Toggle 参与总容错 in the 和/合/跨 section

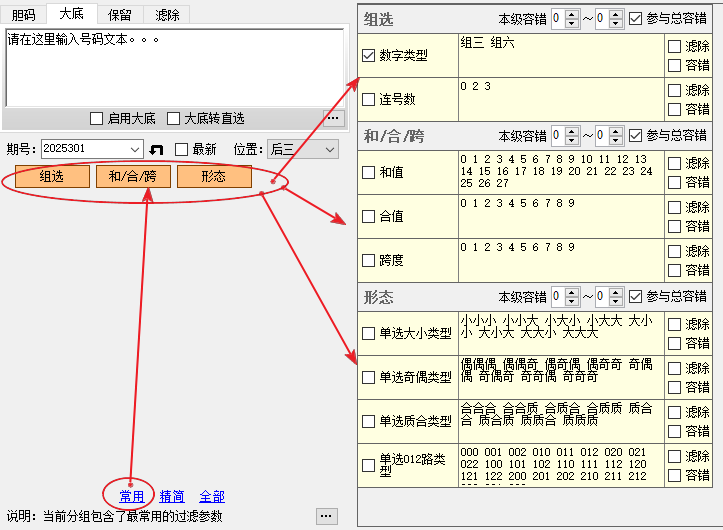click(x=635, y=135)
